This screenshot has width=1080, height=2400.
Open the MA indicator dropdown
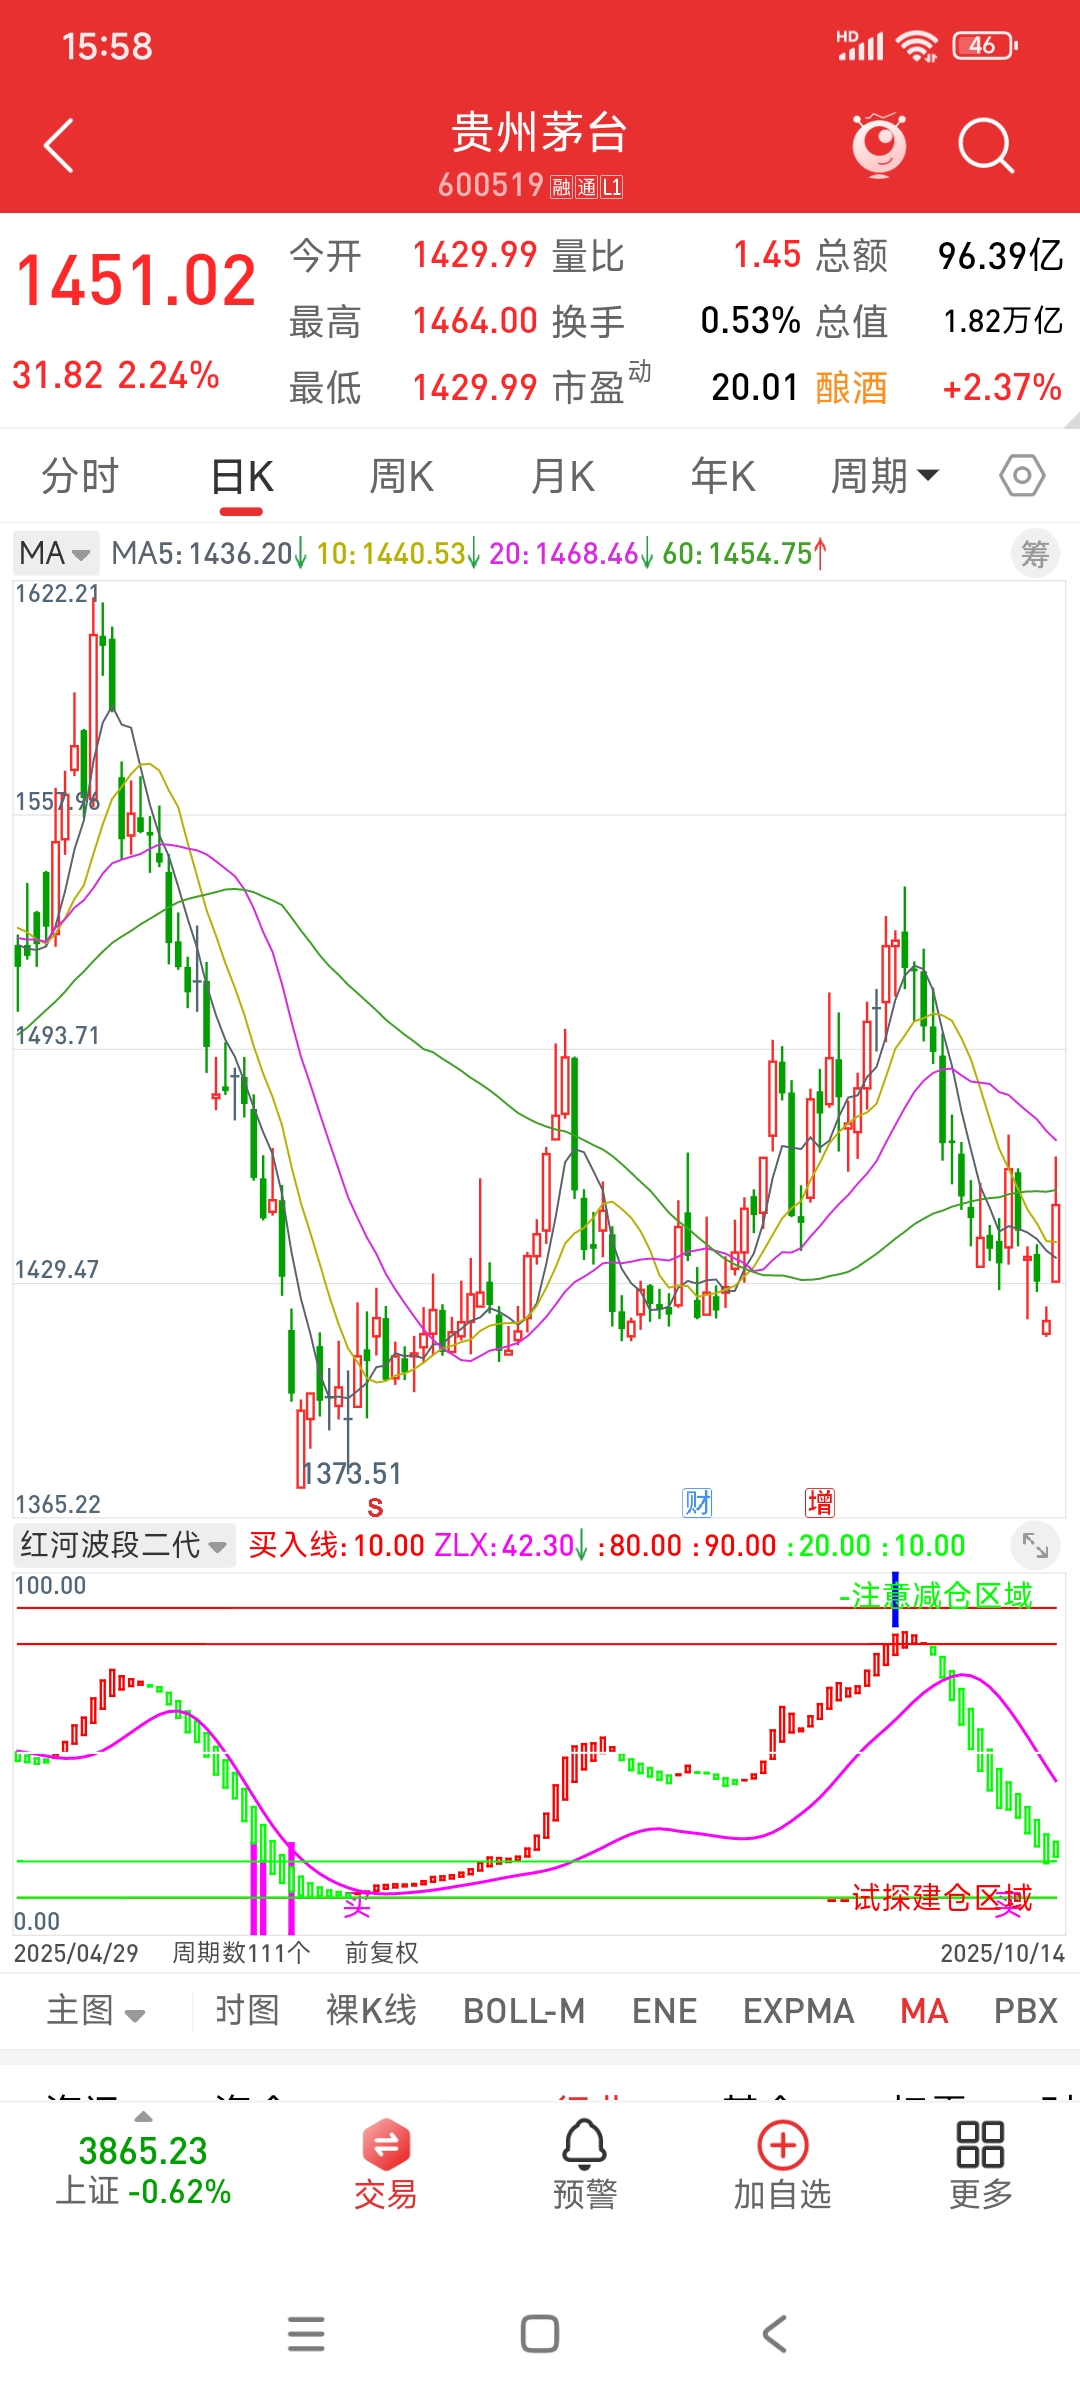(x=55, y=553)
